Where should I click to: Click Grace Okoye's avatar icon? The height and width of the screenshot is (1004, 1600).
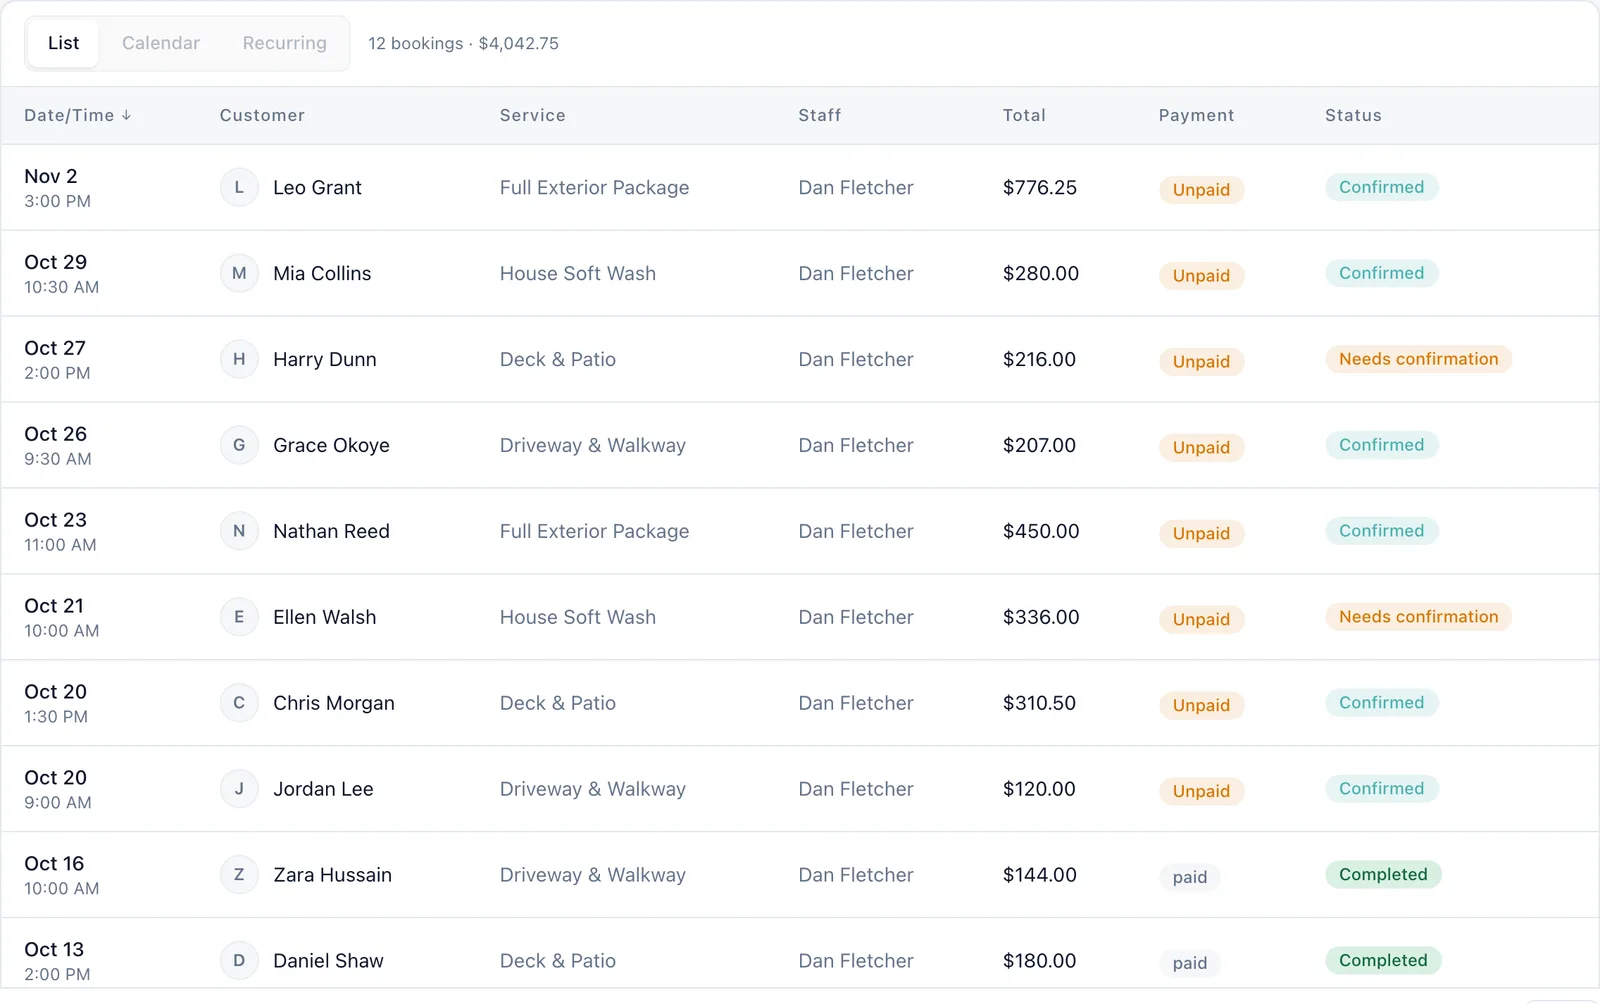pos(239,445)
